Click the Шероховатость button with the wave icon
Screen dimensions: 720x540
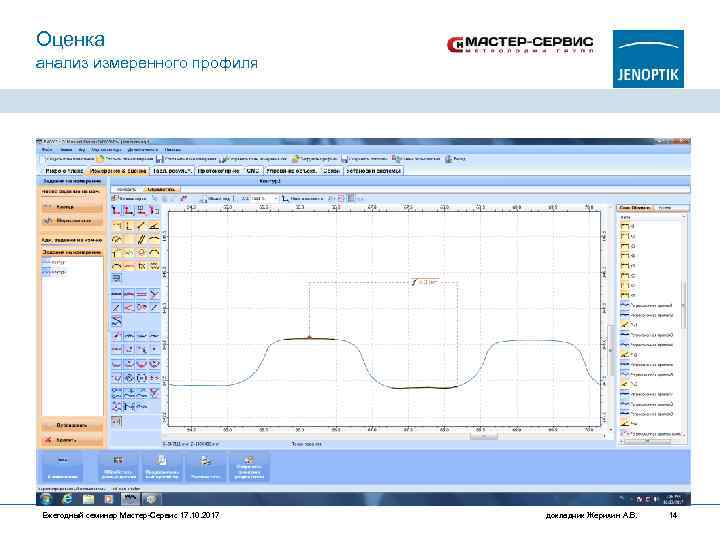[x=71, y=221]
